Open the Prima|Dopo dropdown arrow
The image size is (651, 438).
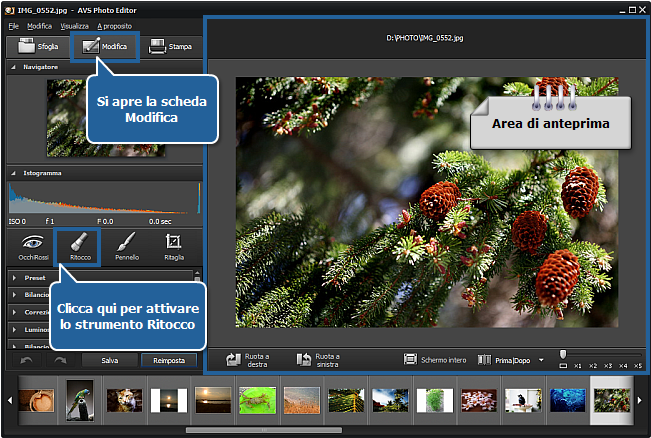(x=541, y=360)
